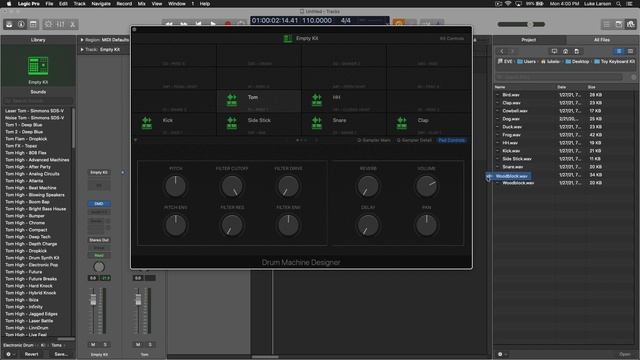Toggle the Read automation button
The height and width of the screenshot is (360, 640).
99,256
